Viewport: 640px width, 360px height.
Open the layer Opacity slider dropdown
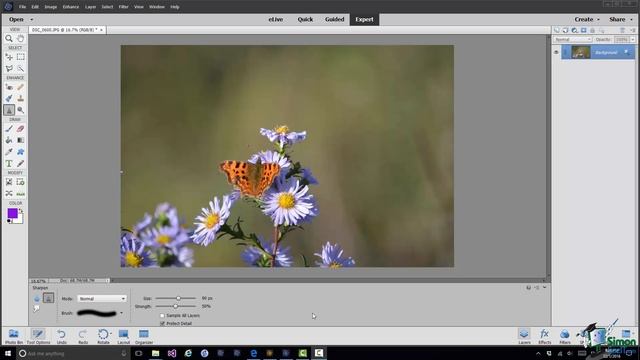point(633,40)
